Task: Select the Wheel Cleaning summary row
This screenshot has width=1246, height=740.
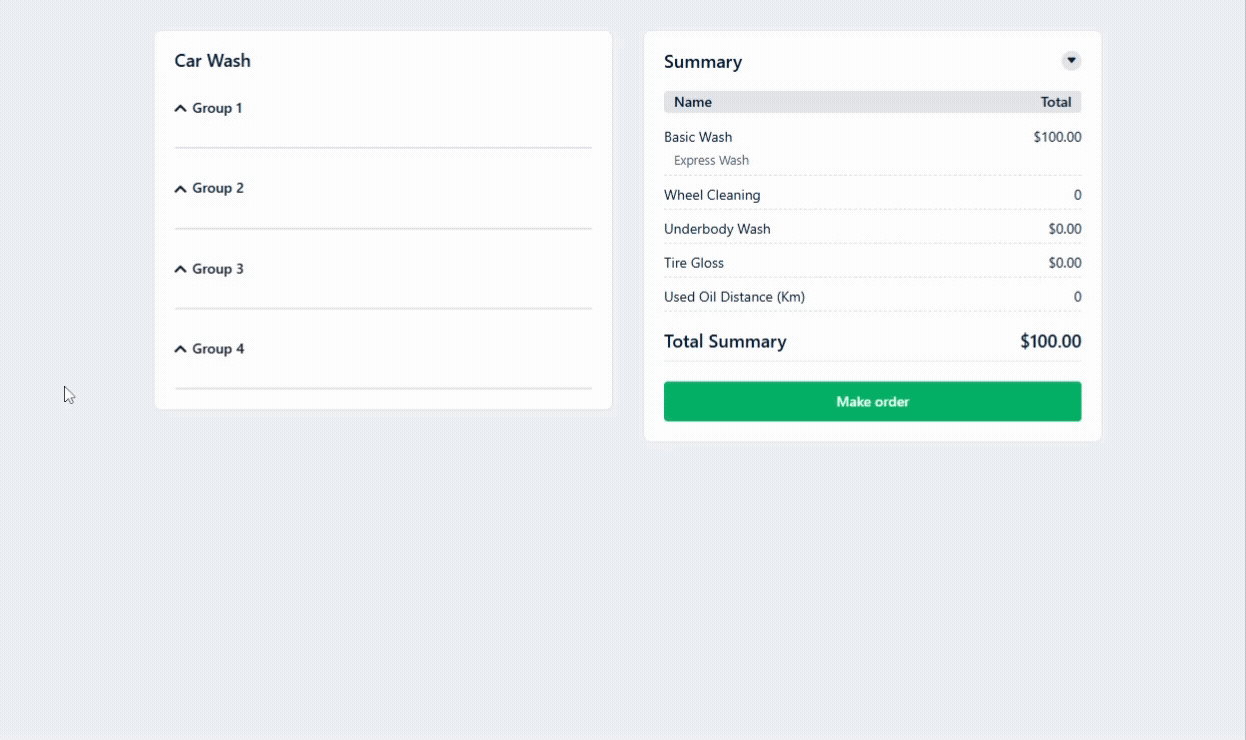Action: (712, 195)
